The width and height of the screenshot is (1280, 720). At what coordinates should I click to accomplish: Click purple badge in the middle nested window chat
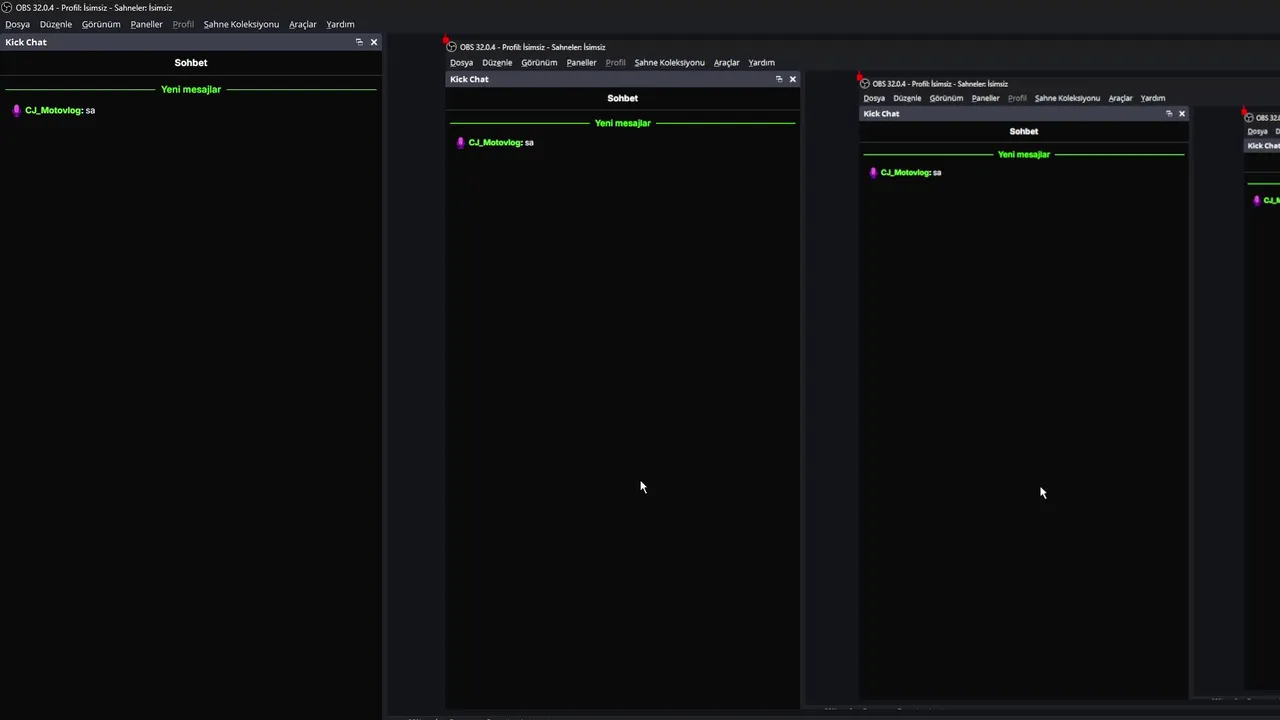pyautogui.click(x=460, y=142)
